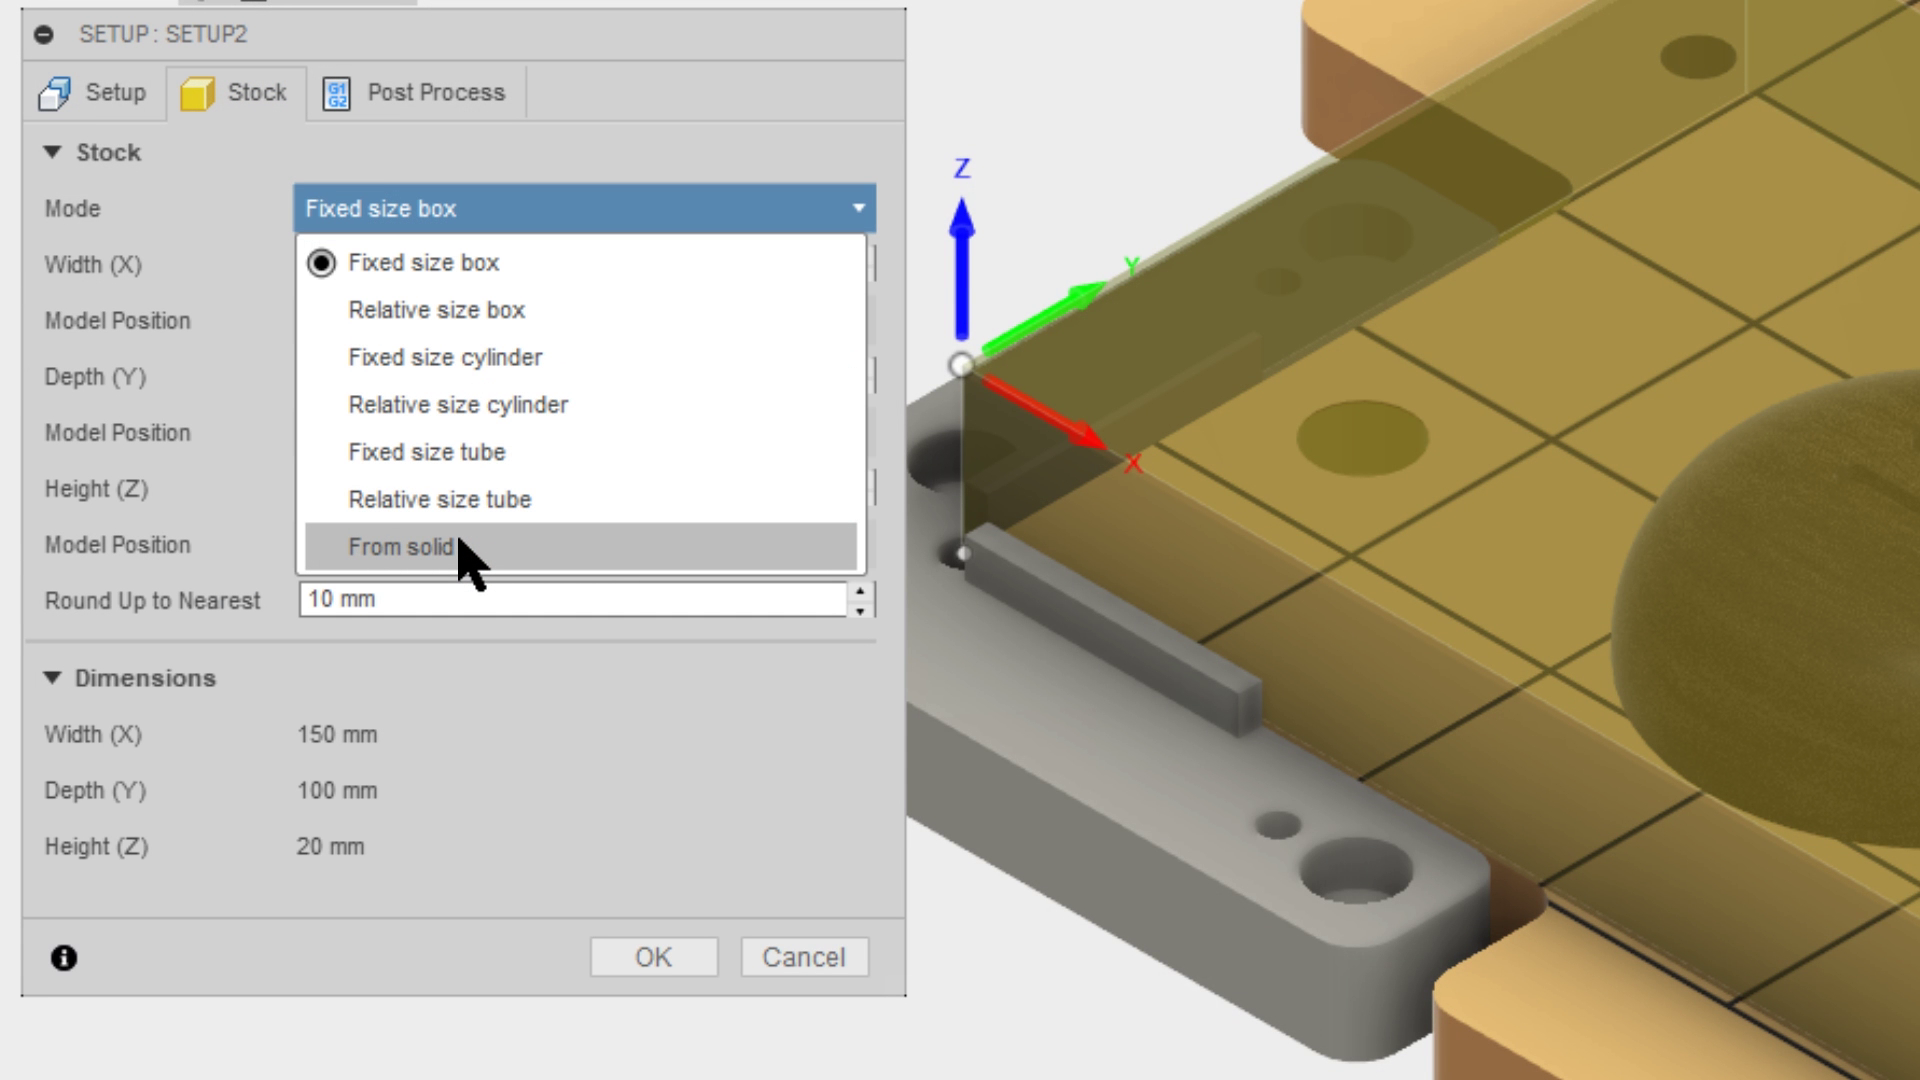Click the yellow stock box icon
1920x1080 pixels.
pyautogui.click(x=200, y=92)
